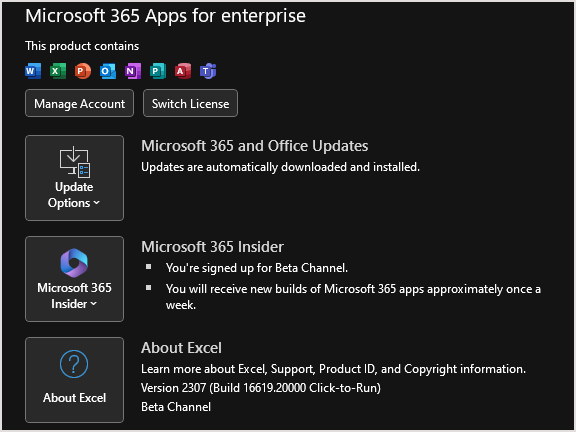Click the OneNote app icon
Image resolution: width=576 pixels, height=432 pixels.
point(133,71)
